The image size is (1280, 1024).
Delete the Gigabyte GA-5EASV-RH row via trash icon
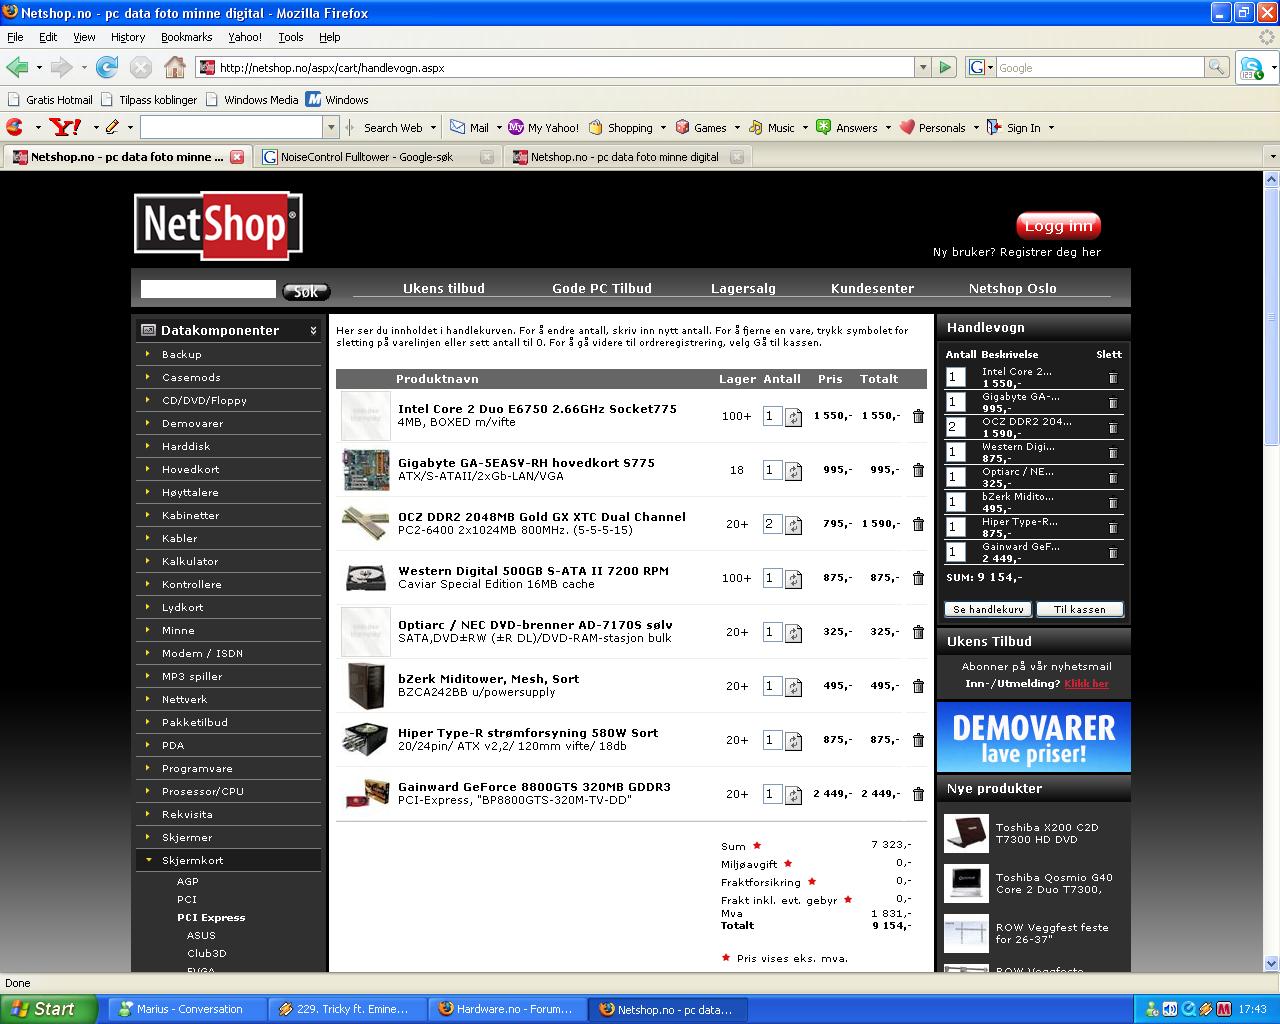(x=918, y=470)
